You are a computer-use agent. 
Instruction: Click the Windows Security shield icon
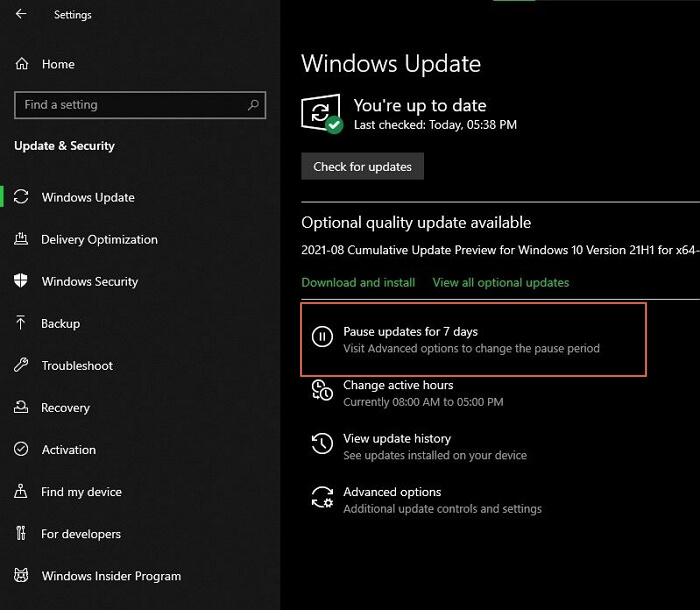click(x=21, y=281)
